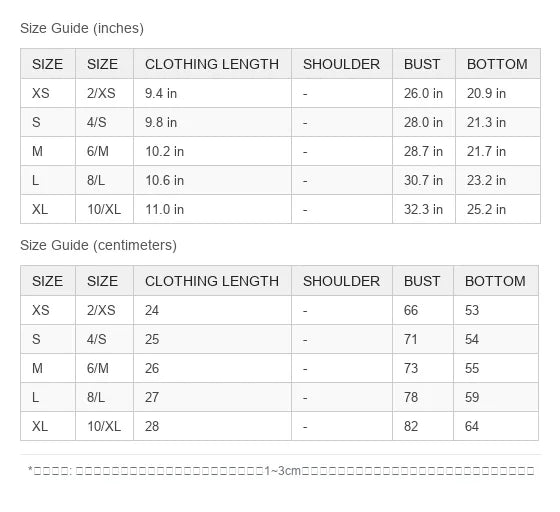Select the SHOULDER header in centimeters table

point(341,281)
